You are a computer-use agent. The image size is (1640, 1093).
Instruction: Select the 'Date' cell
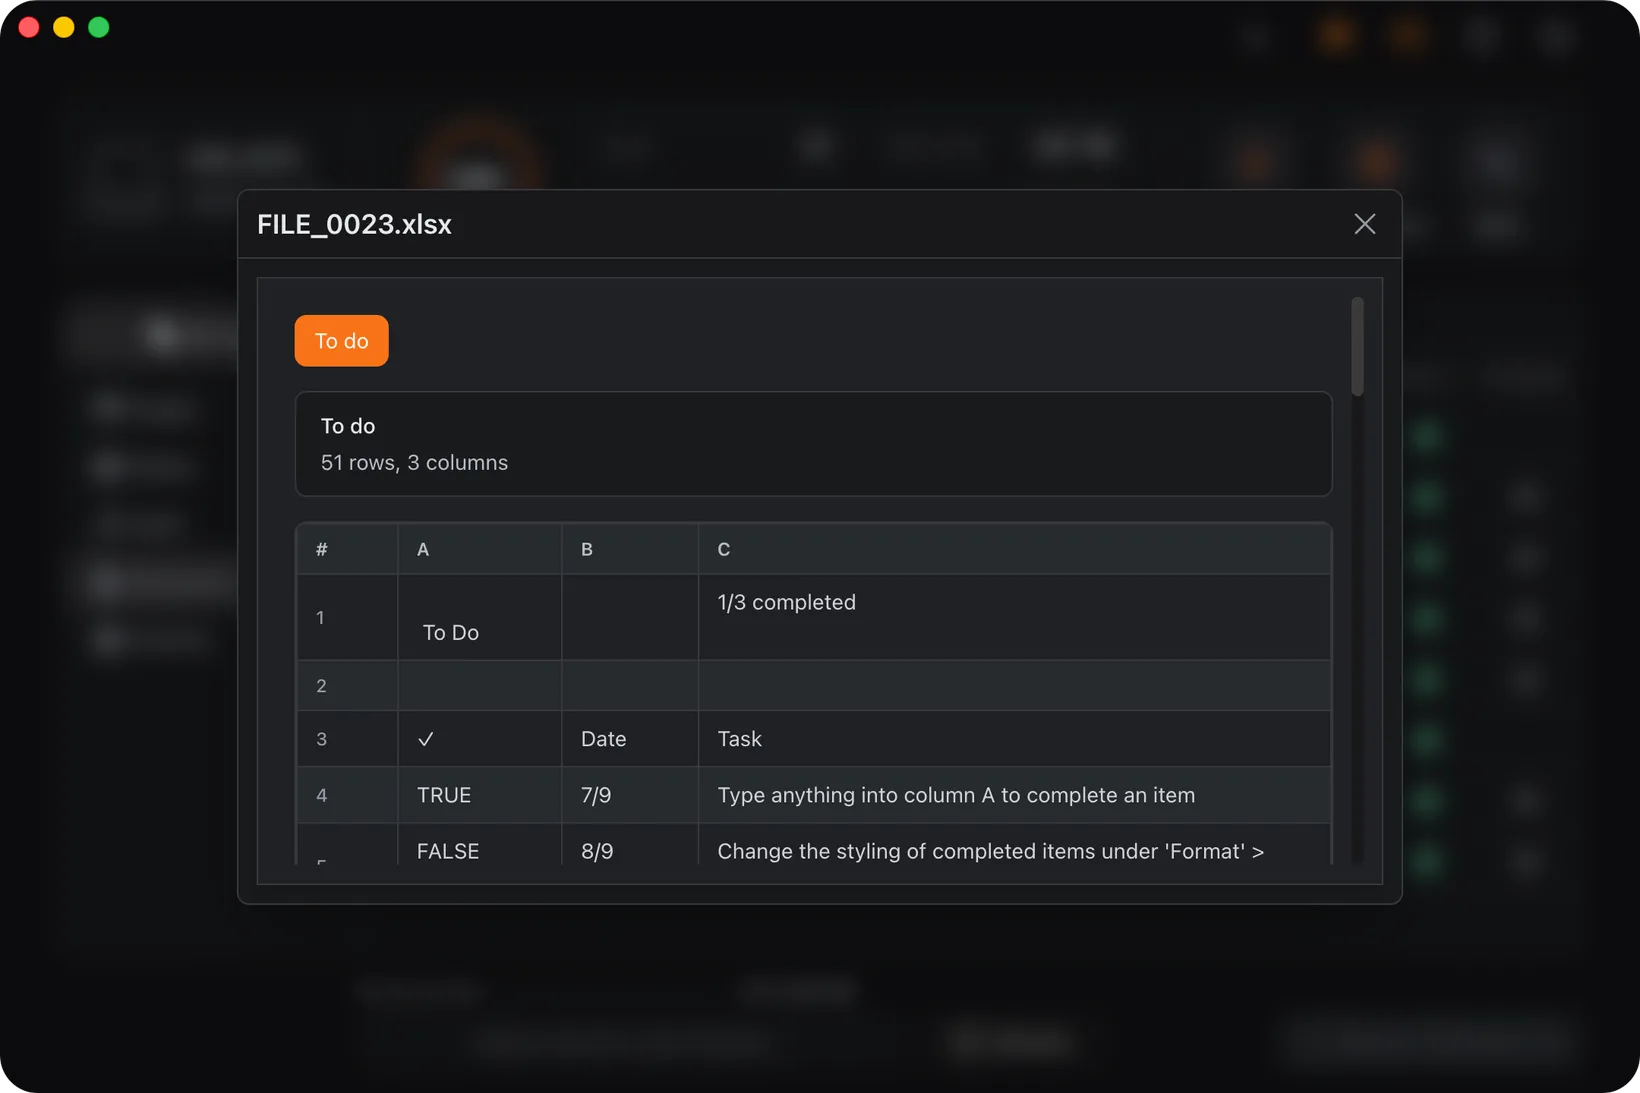pyautogui.click(x=629, y=739)
